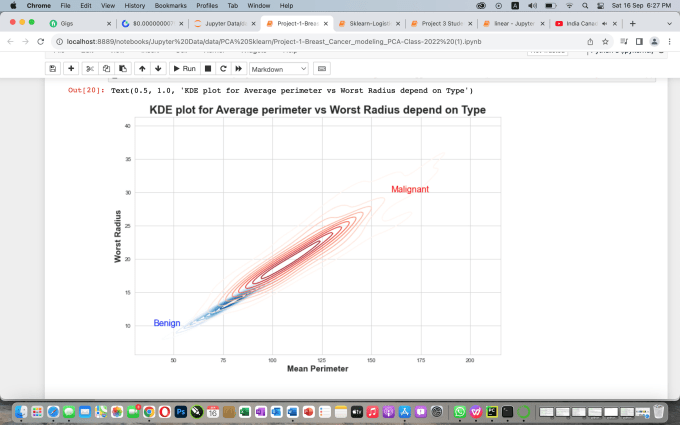Click the date and time Sat 16 Sep
Image resolution: width=680 pixels, height=425 pixels.
coord(641,6)
